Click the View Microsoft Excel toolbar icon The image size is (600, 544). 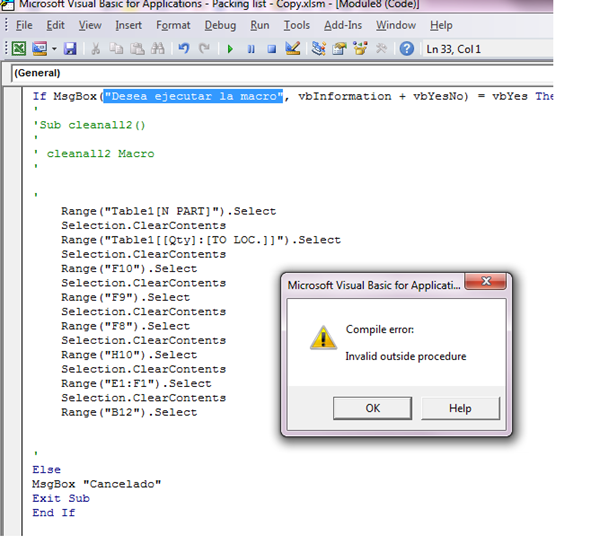point(18,49)
